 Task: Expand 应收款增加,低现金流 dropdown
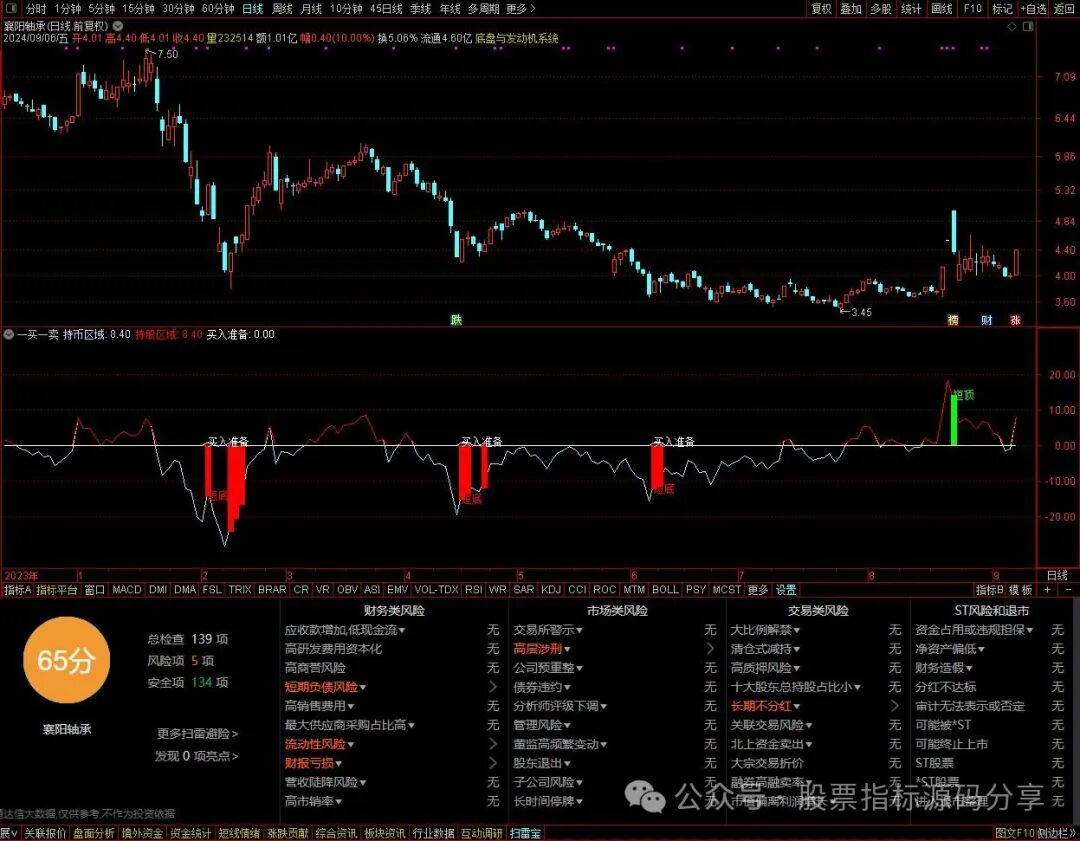coord(345,630)
